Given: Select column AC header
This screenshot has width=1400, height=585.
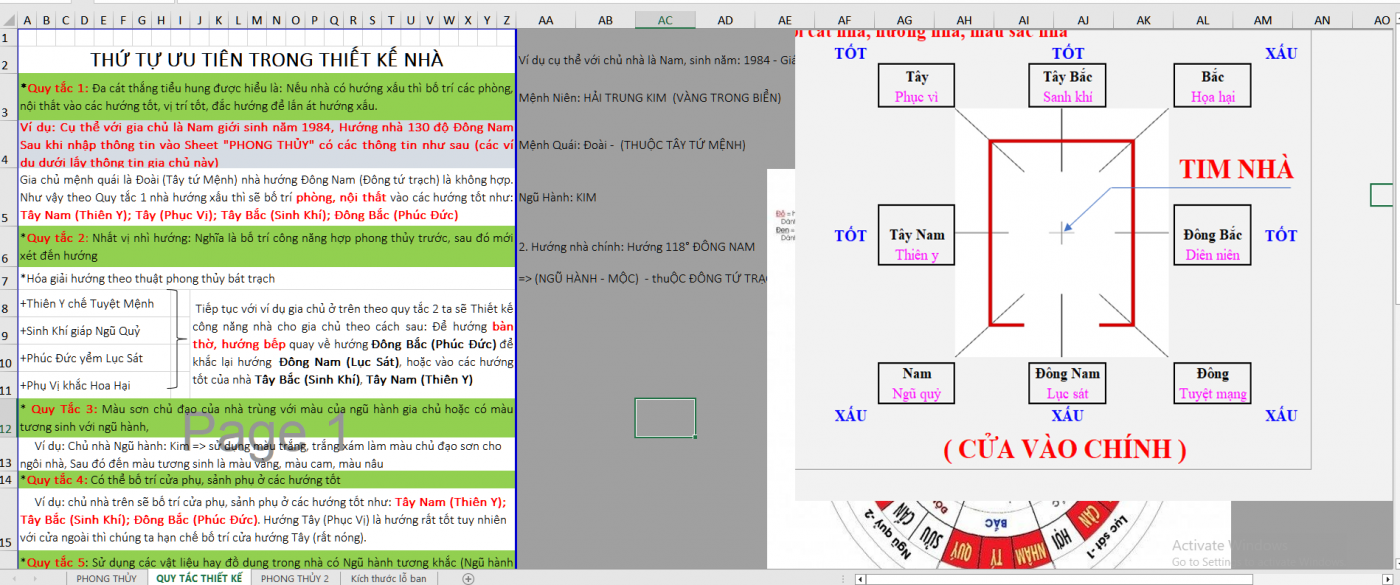Looking at the screenshot, I should tap(665, 20).
